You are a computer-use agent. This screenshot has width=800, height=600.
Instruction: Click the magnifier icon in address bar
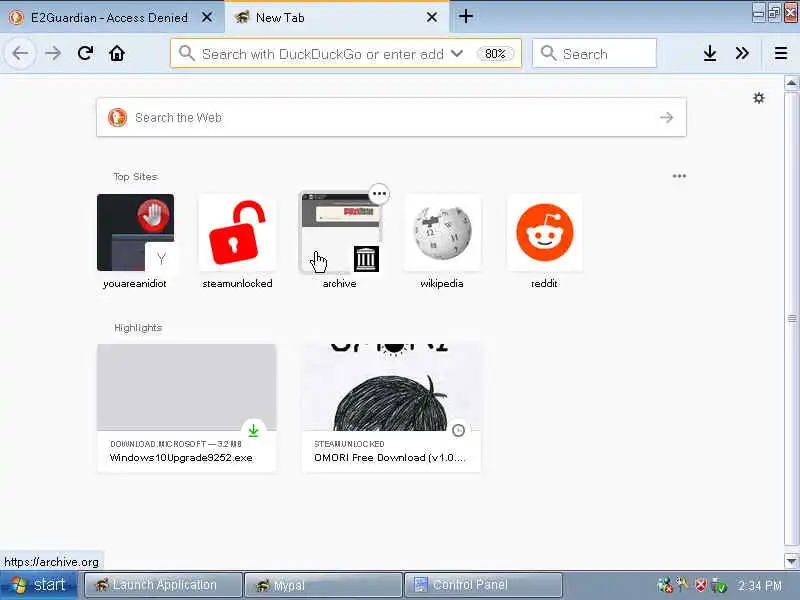187,53
